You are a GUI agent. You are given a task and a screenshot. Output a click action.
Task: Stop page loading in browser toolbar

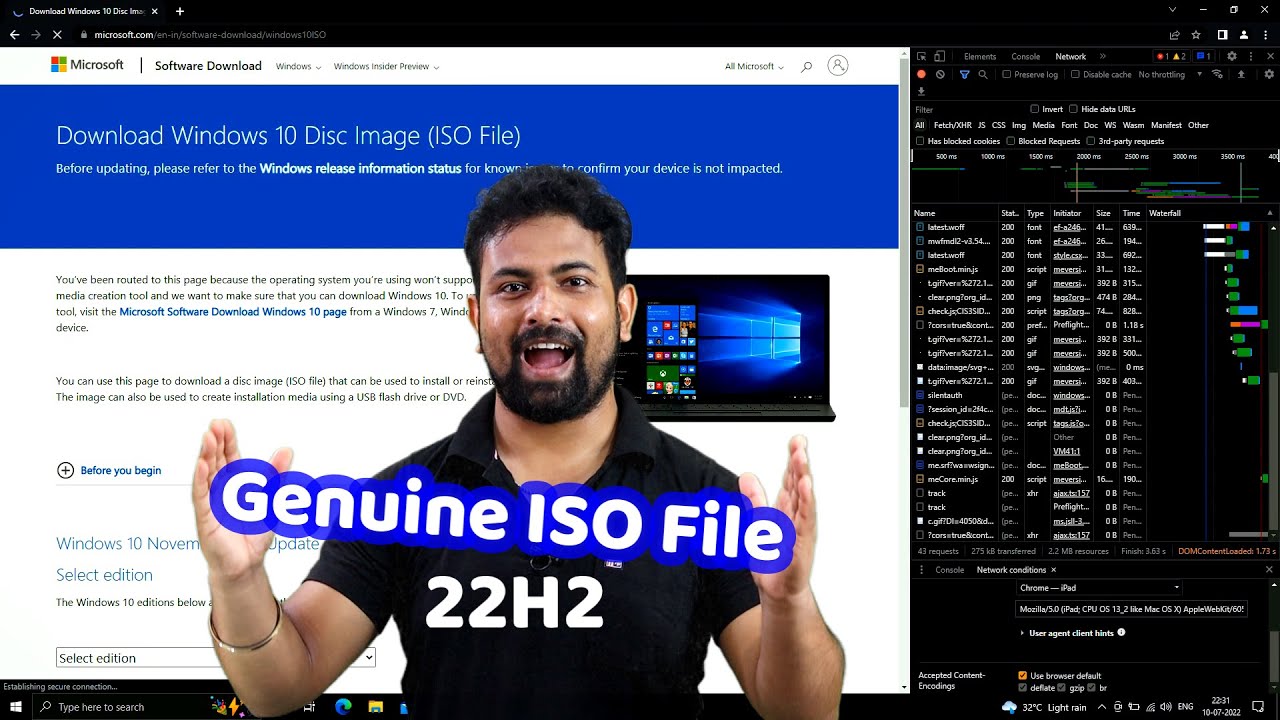tap(57, 35)
